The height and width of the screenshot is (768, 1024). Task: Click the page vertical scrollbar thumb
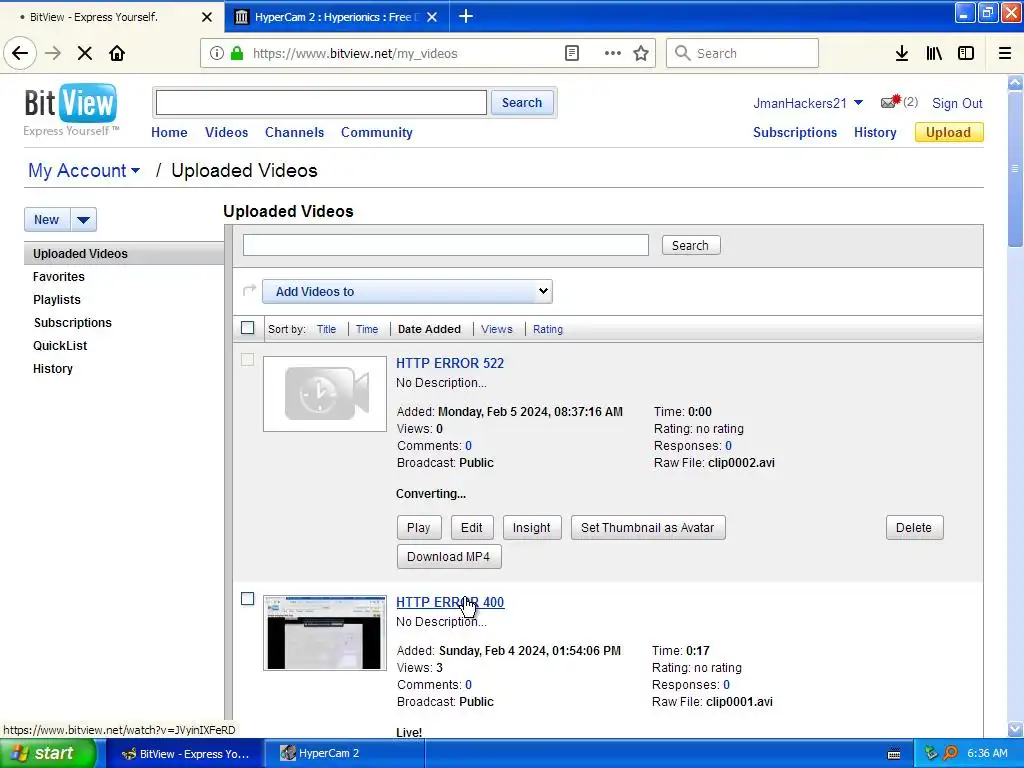[x=1016, y=168]
